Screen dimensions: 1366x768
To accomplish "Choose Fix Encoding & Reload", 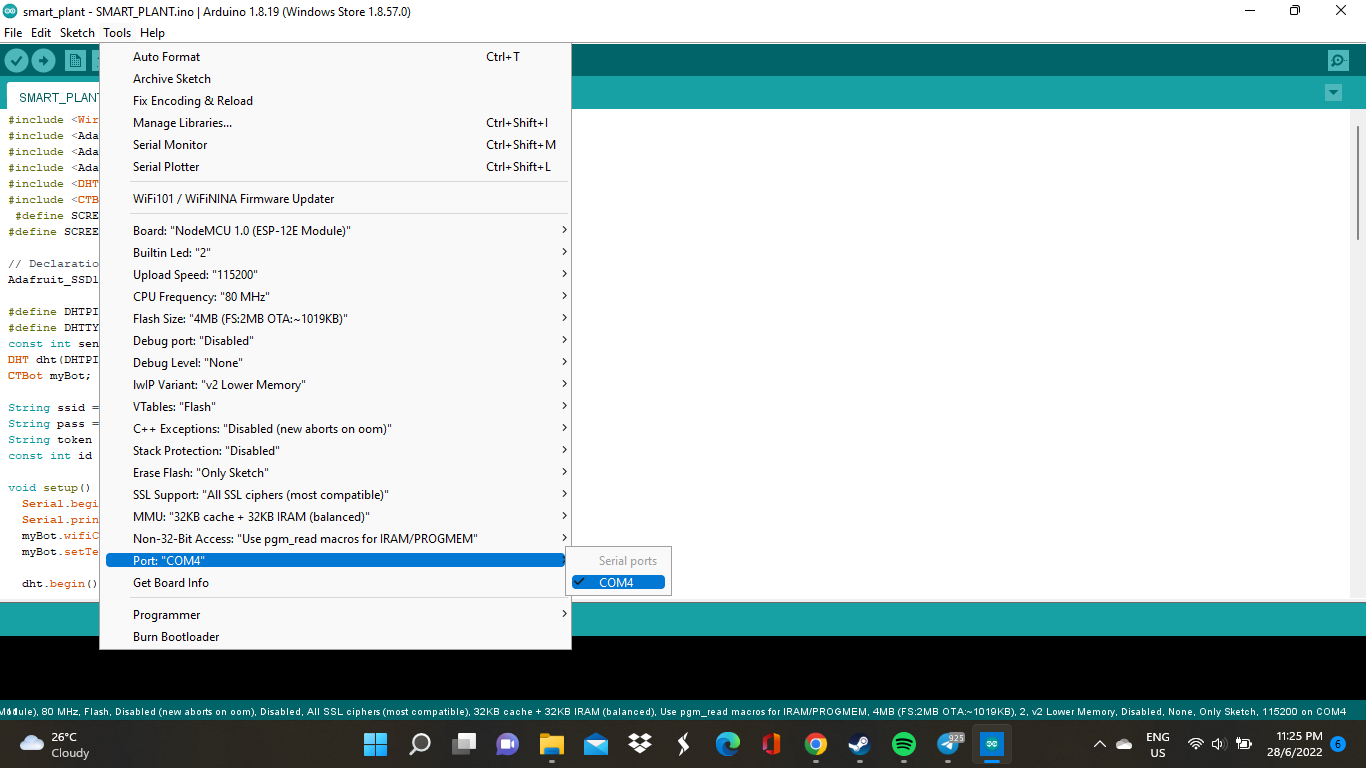I will [335, 101].
